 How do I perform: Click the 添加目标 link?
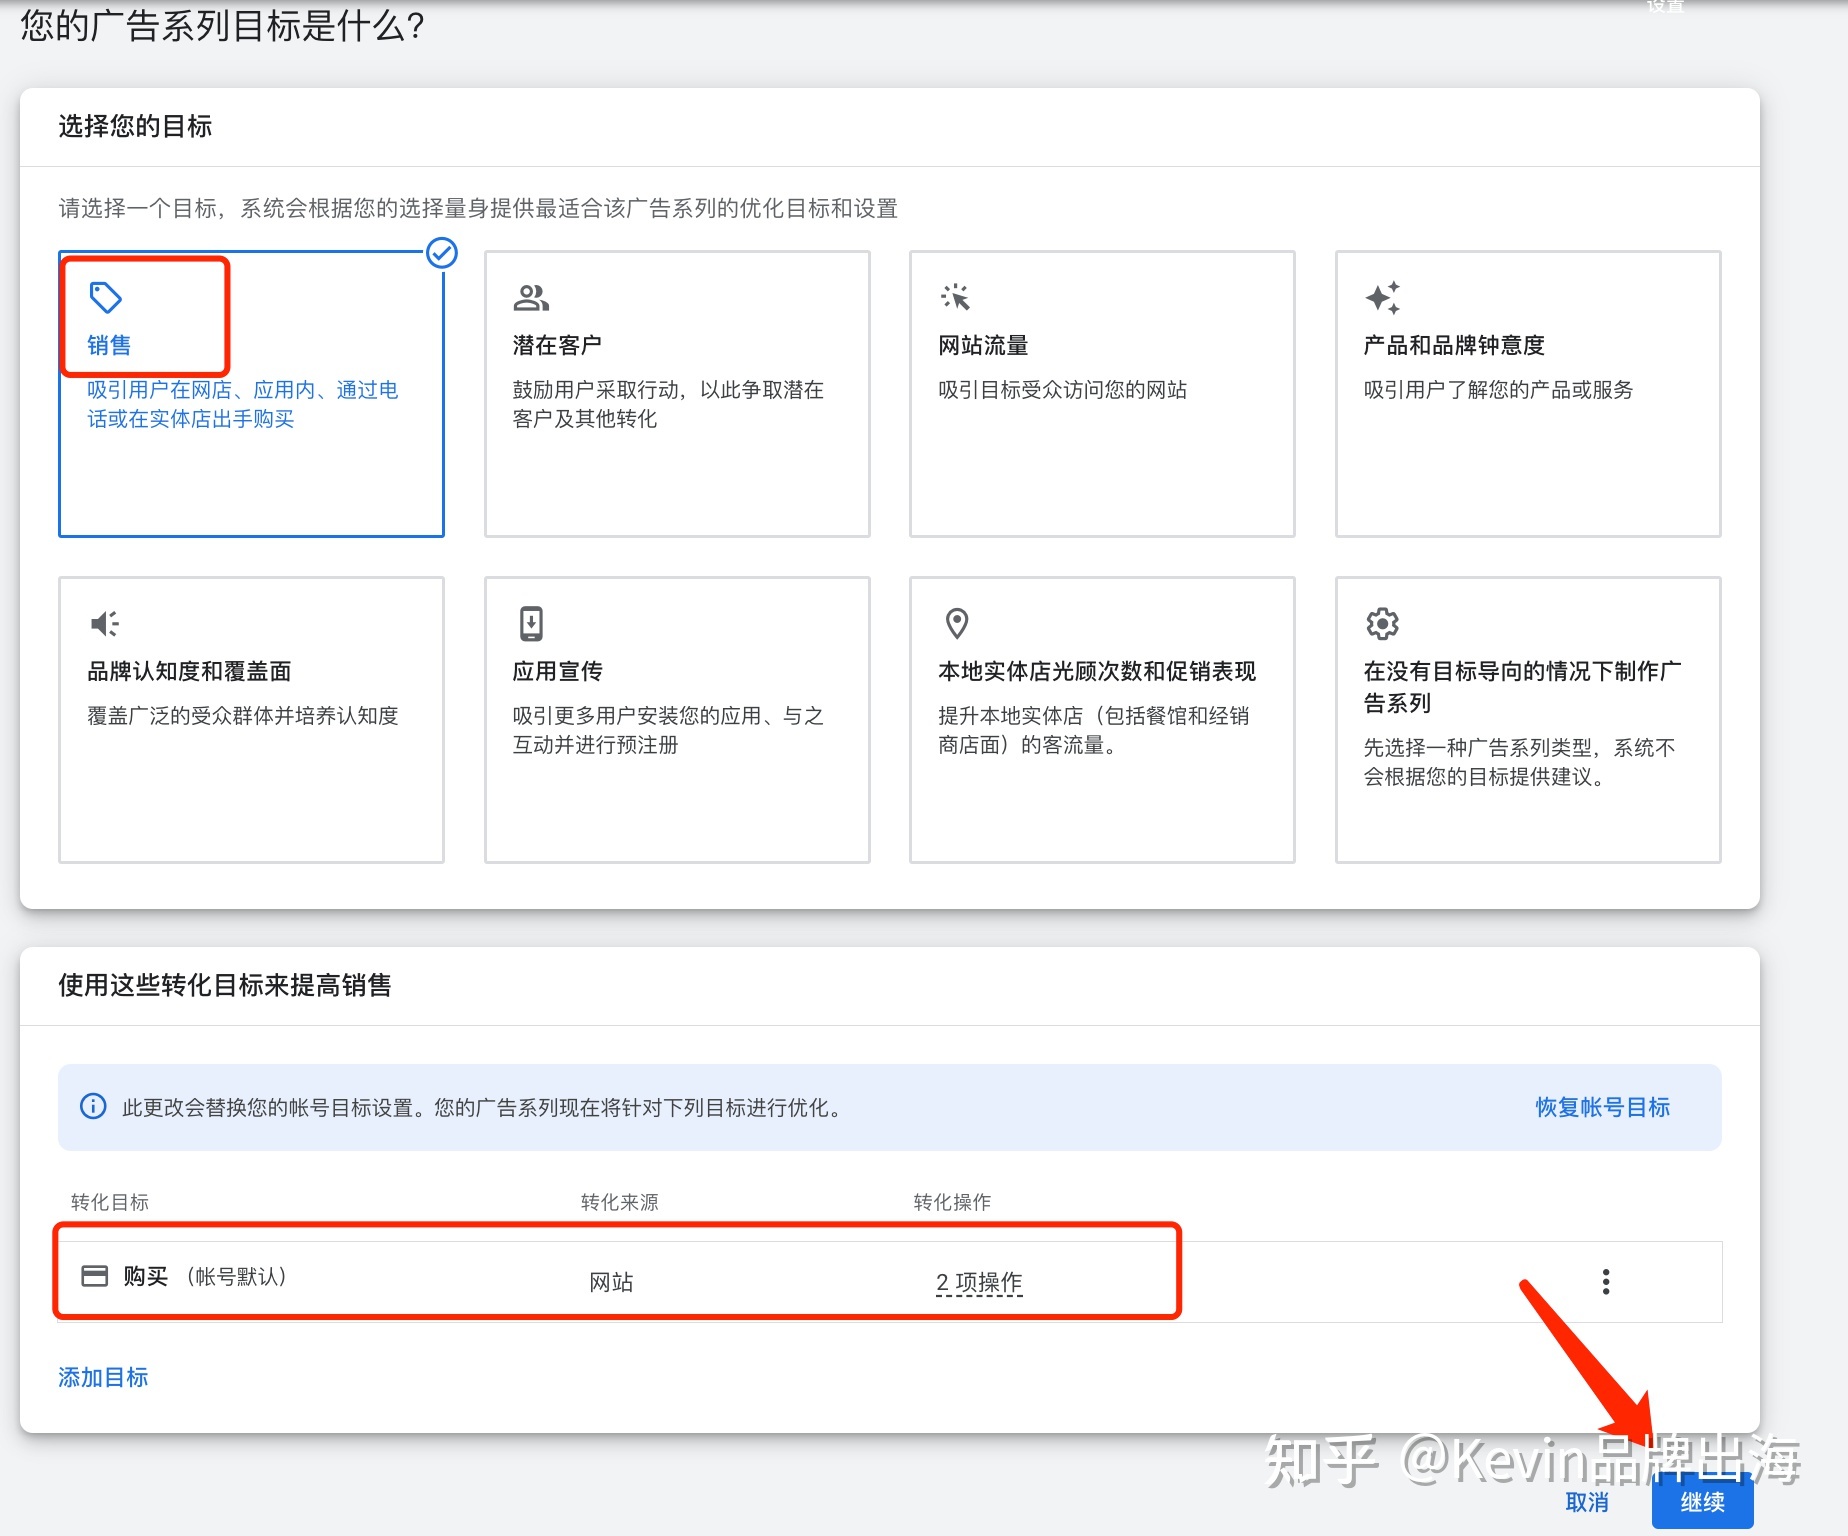(x=103, y=1377)
